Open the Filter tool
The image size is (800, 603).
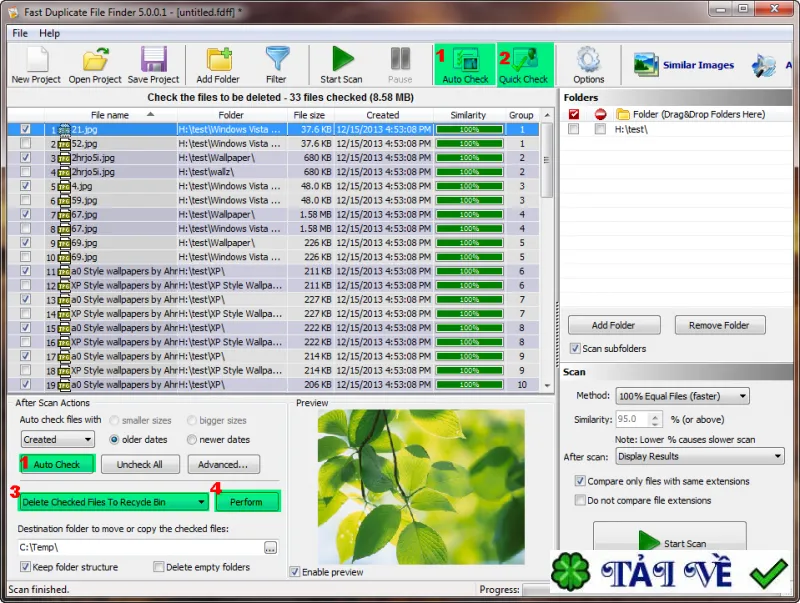pyautogui.click(x=277, y=62)
